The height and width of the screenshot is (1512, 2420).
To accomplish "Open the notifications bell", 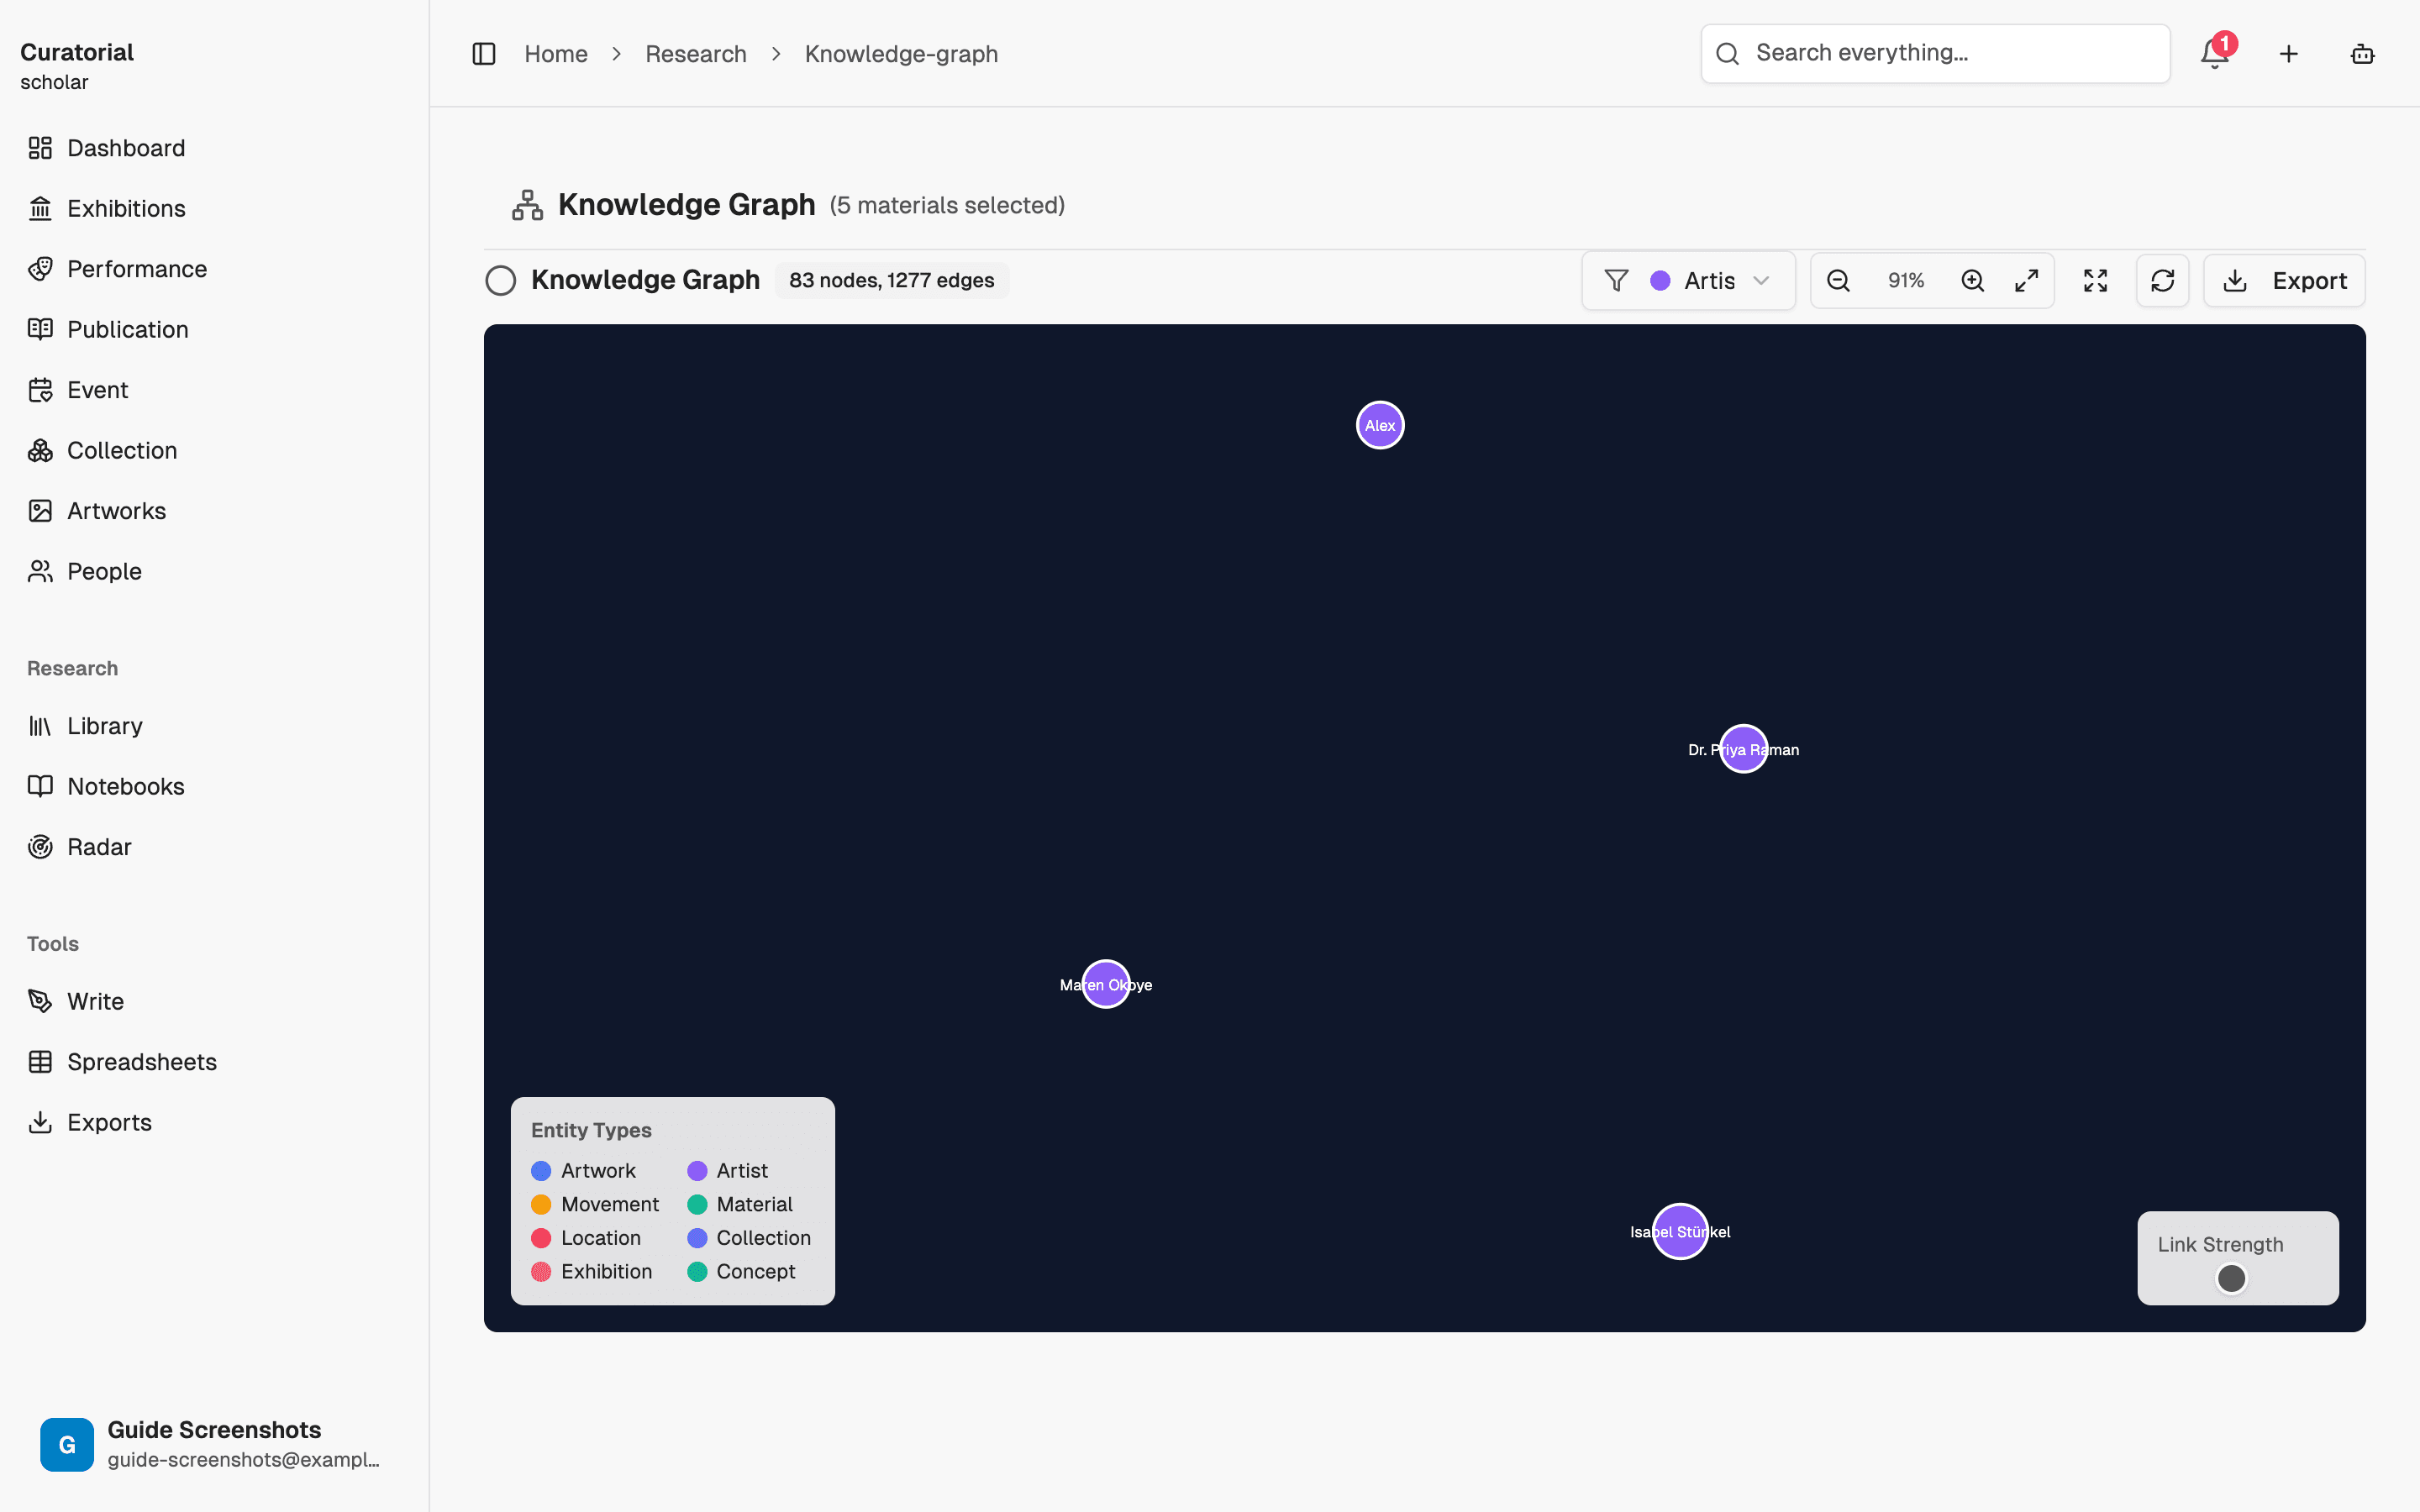I will tap(2214, 54).
